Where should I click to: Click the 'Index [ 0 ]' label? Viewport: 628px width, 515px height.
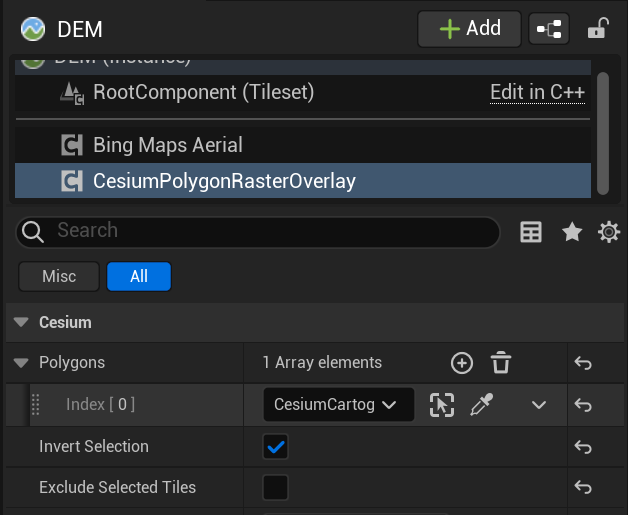click(x=100, y=404)
